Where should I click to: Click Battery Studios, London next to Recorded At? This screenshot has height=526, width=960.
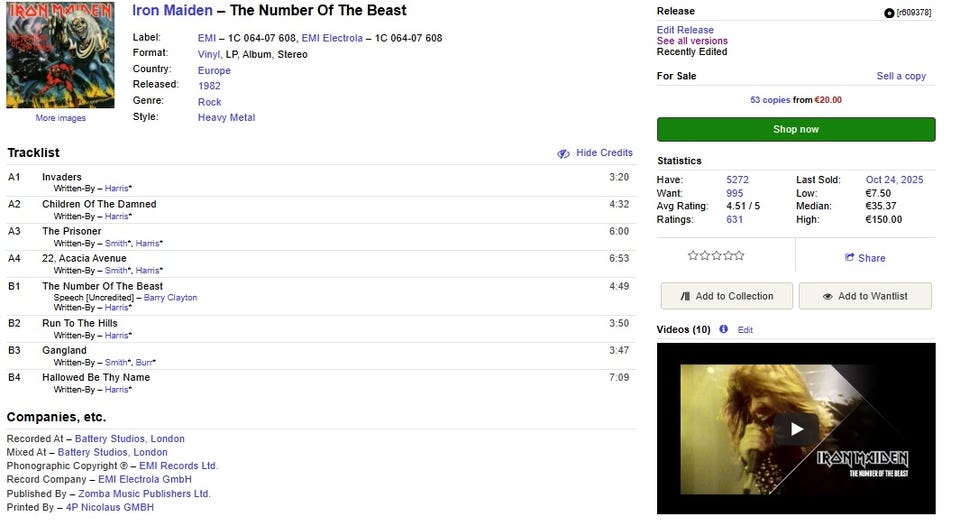coord(130,439)
